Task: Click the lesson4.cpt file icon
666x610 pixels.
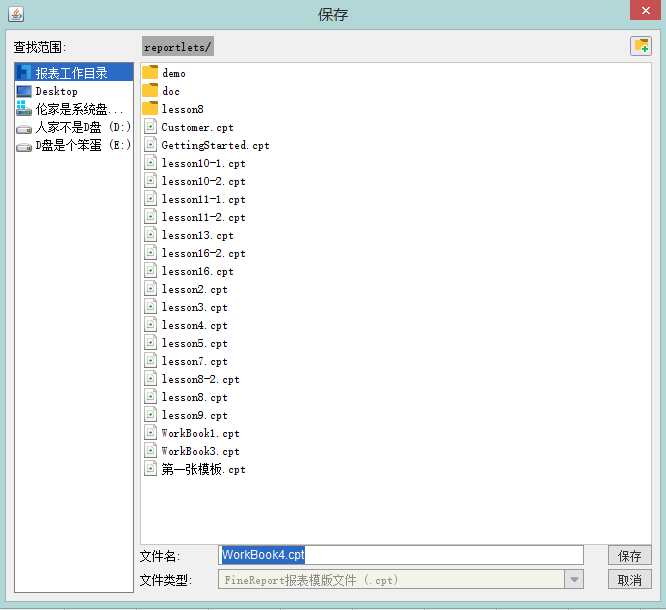Action: point(150,325)
